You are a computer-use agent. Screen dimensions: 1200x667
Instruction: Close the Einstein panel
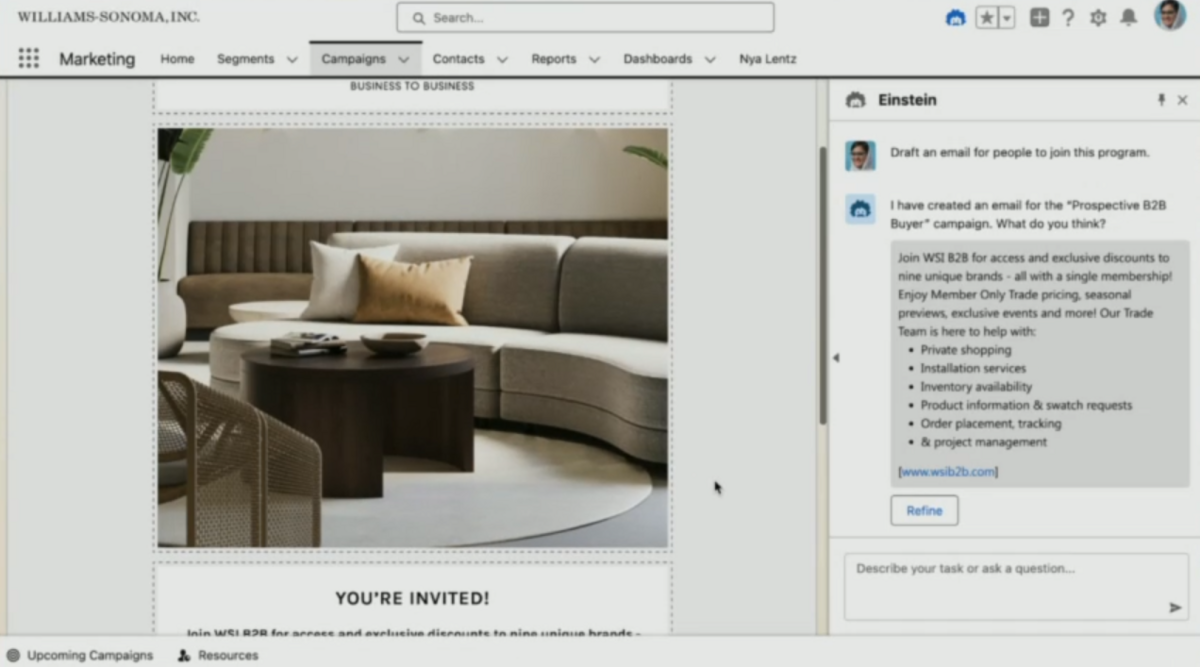1182,100
